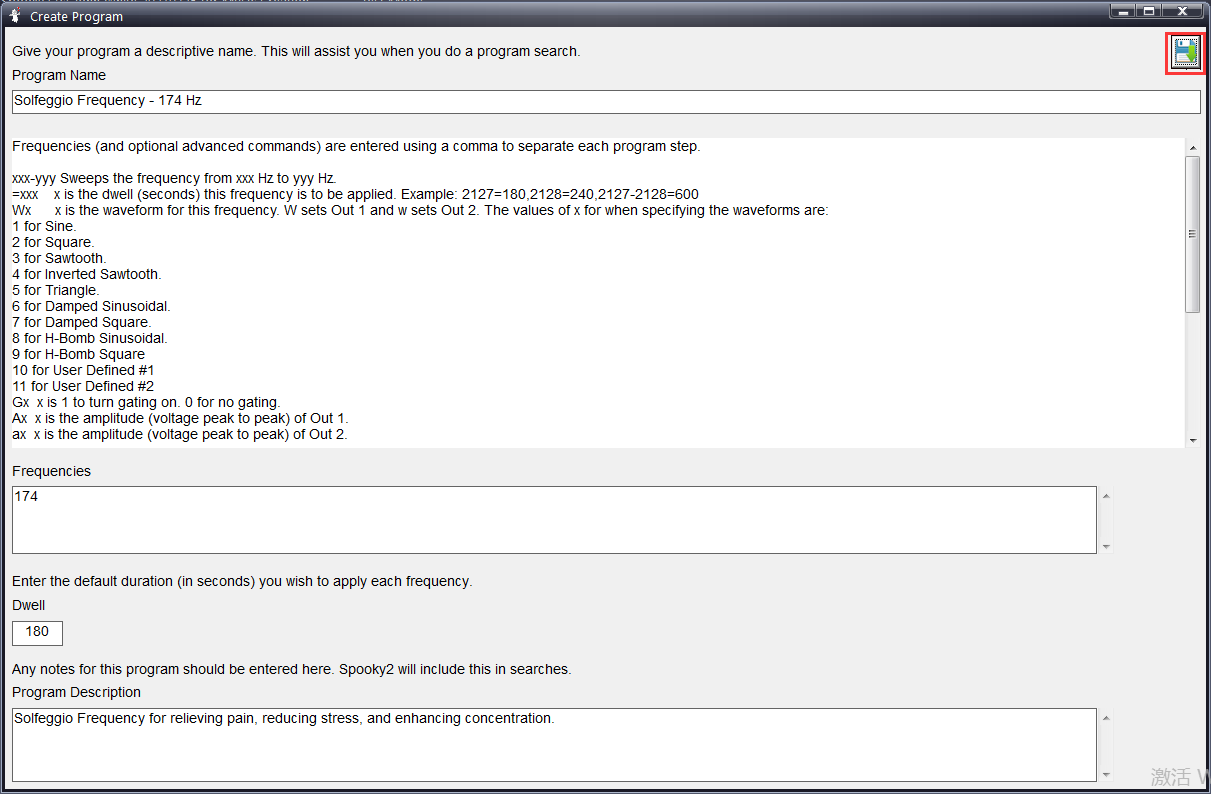The image size is (1211, 794).
Task: Hit the Frequencies box scroll down arrow
Action: click(1105, 546)
